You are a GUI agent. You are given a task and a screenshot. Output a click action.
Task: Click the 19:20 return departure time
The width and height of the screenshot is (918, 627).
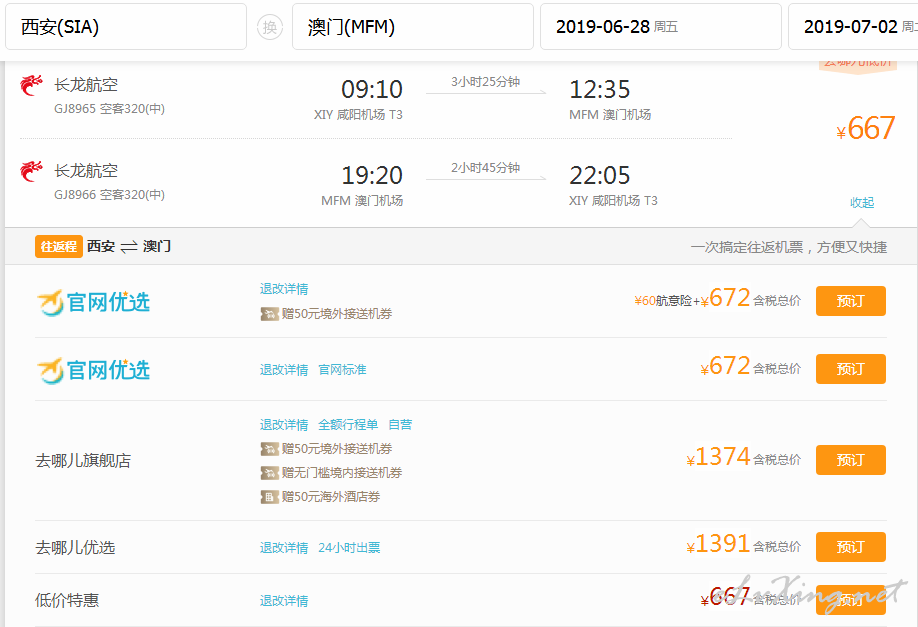(x=372, y=176)
